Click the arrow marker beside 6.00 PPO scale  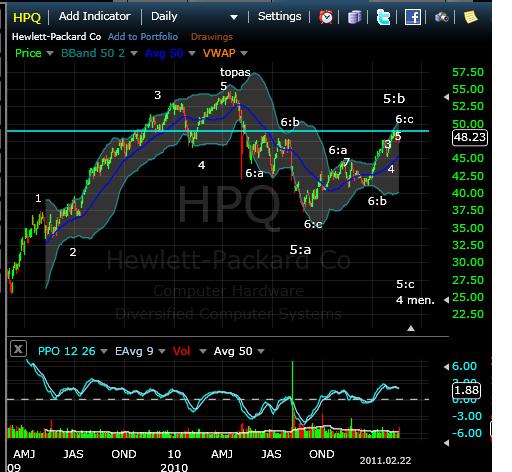coord(446,367)
